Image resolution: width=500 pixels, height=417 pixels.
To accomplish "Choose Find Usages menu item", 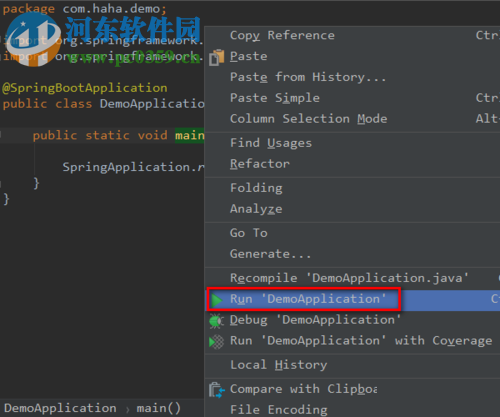I will click(x=352, y=143).
